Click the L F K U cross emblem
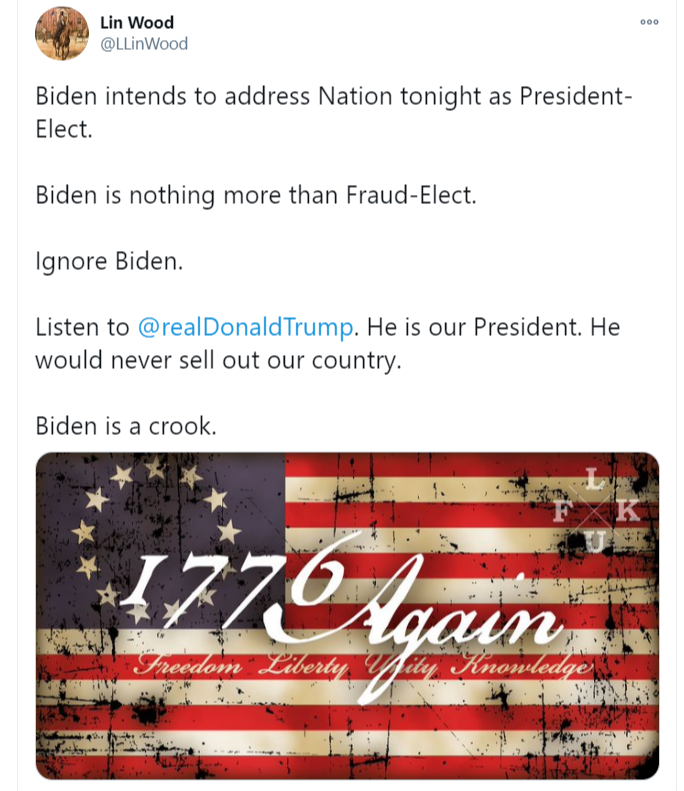Image resolution: width=684 pixels, height=791 pixels. coord(597,512)
